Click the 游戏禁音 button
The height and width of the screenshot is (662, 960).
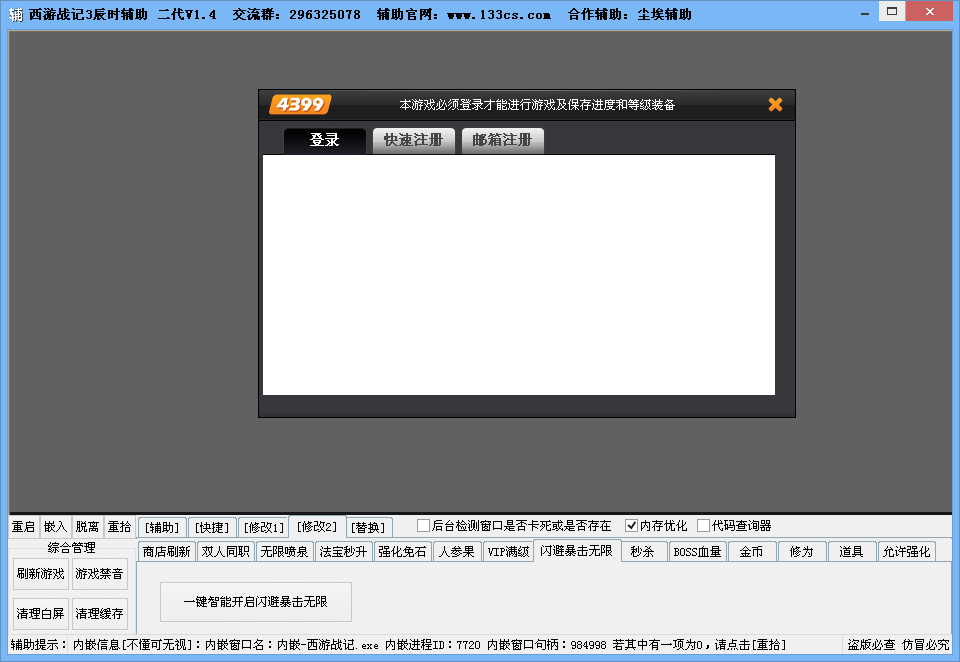pyautogui.click(x=99, y=574)
